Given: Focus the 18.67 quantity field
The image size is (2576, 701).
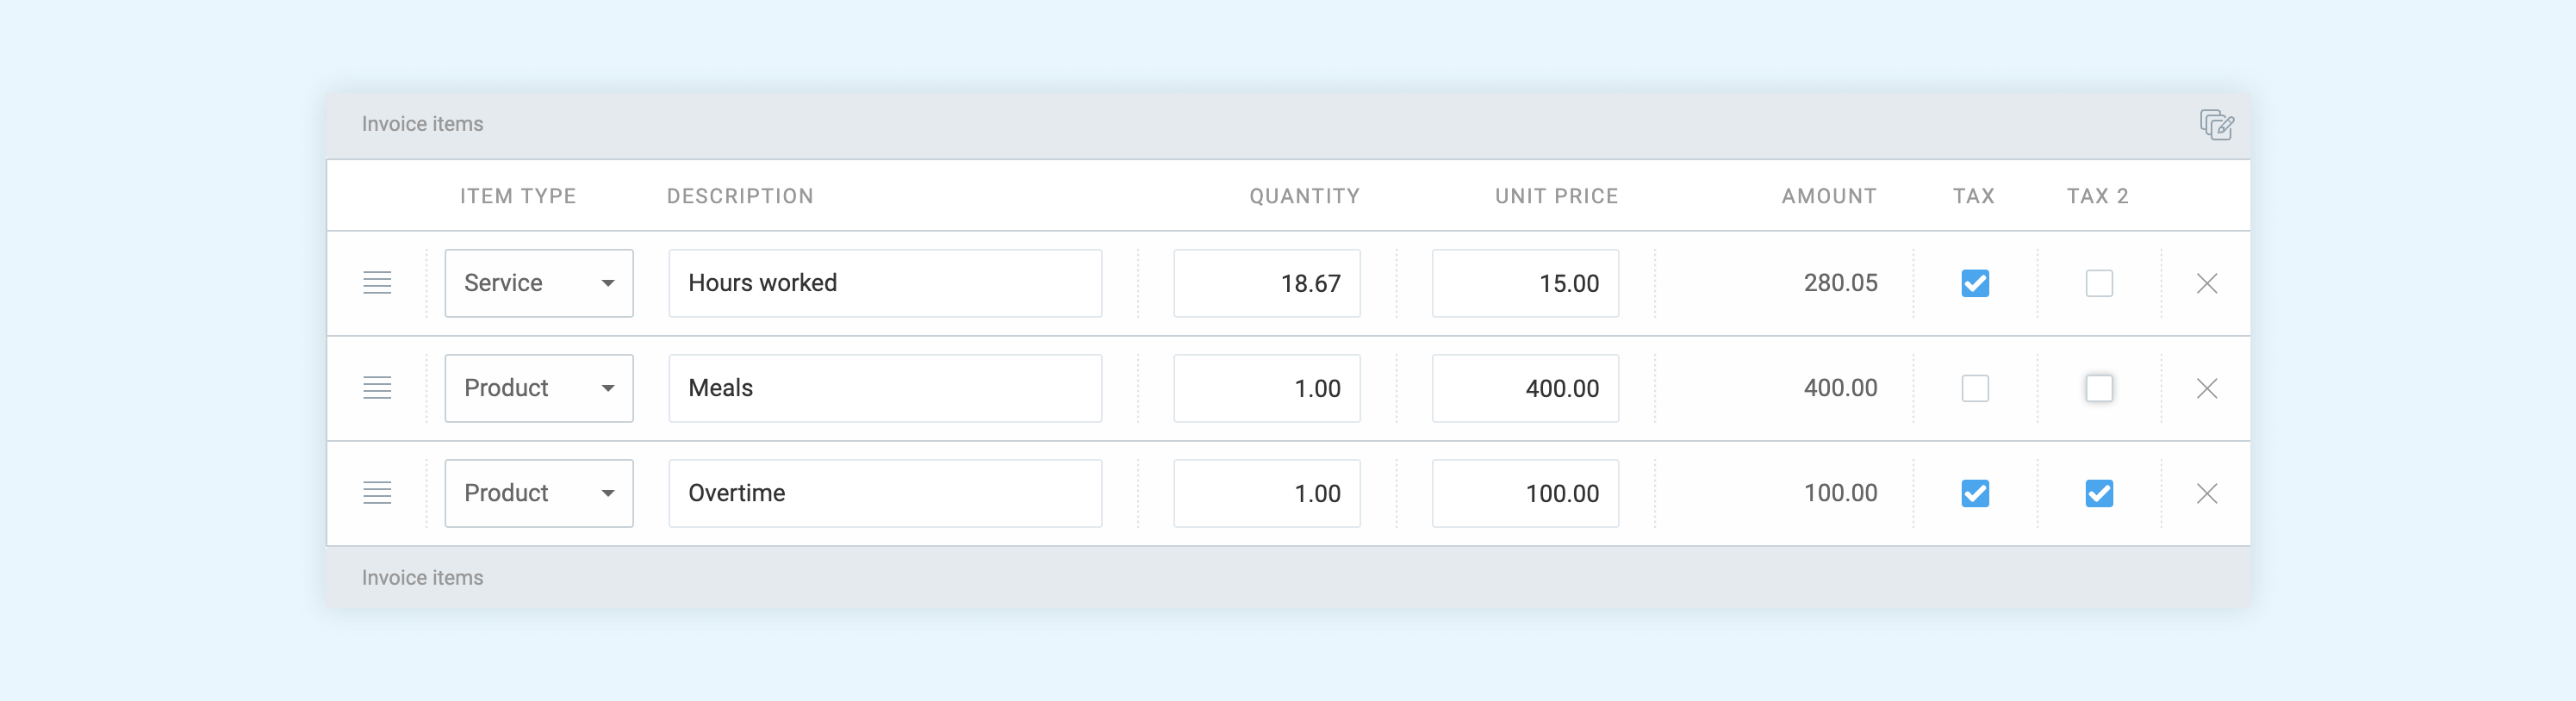Looking at the screenshot, I should click(x=1266, y=283).
